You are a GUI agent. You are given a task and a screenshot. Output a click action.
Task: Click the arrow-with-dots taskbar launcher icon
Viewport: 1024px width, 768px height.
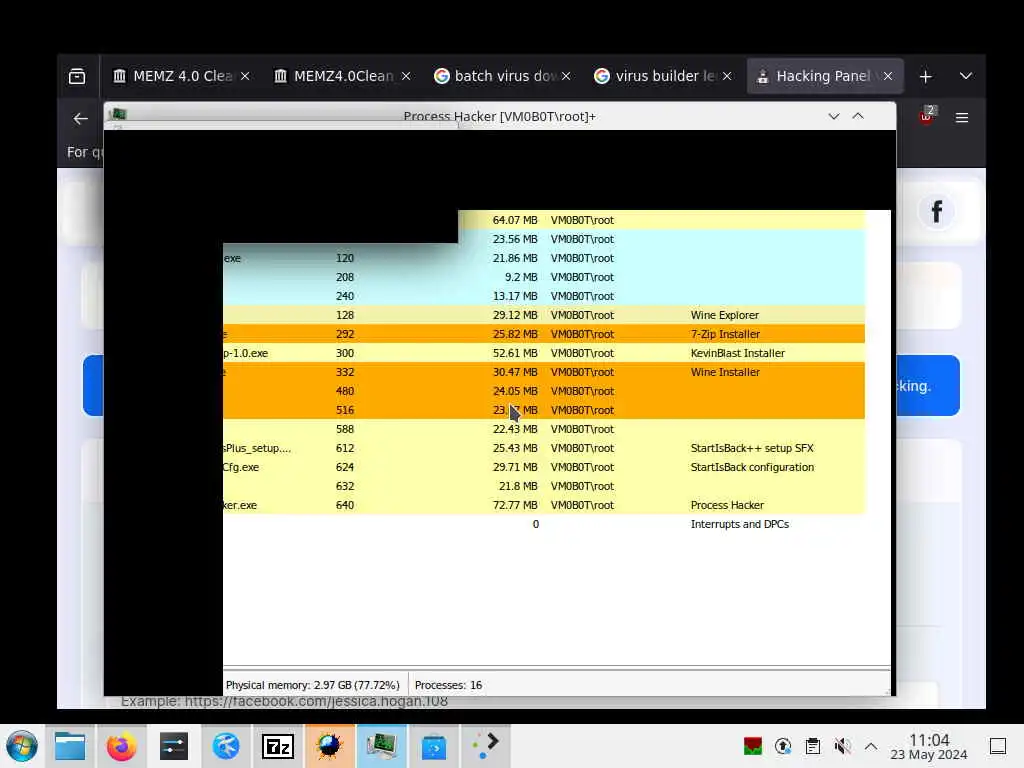pyautogui.click(x=486, y=746)
